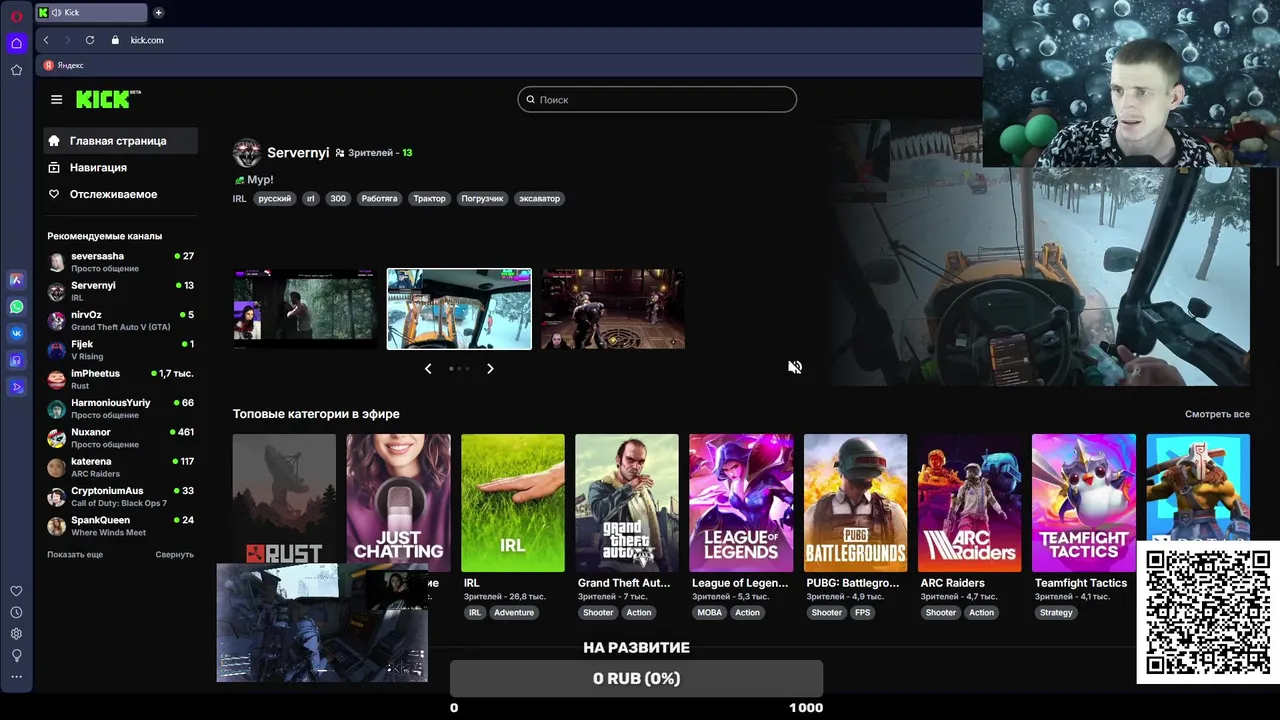Go back with the browser back arrow

point(46,40)
